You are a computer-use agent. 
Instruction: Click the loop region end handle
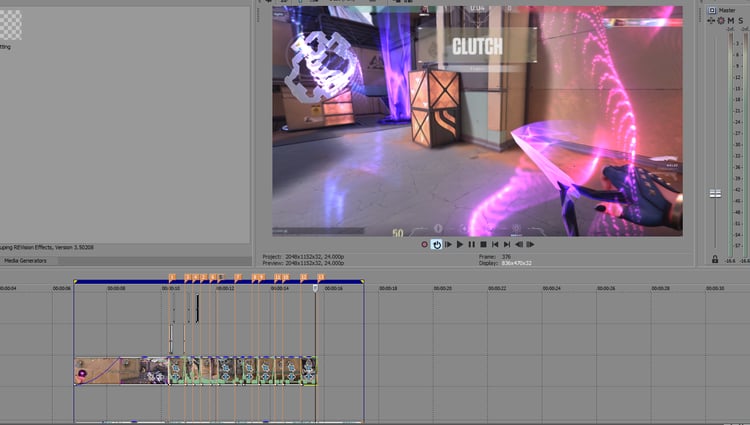tap(363, 282)
